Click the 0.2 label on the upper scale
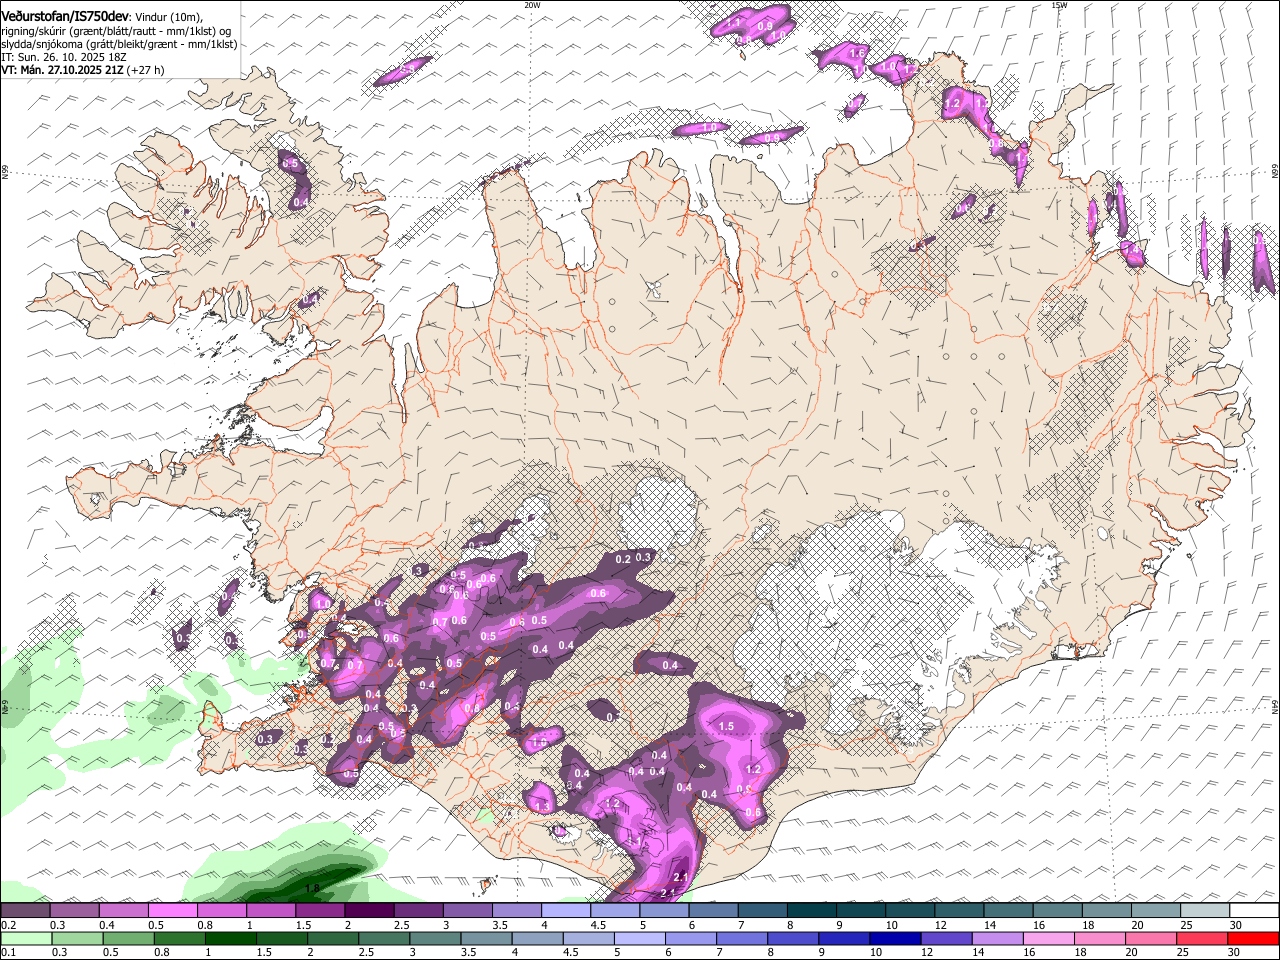 click(x=8, y=925)
